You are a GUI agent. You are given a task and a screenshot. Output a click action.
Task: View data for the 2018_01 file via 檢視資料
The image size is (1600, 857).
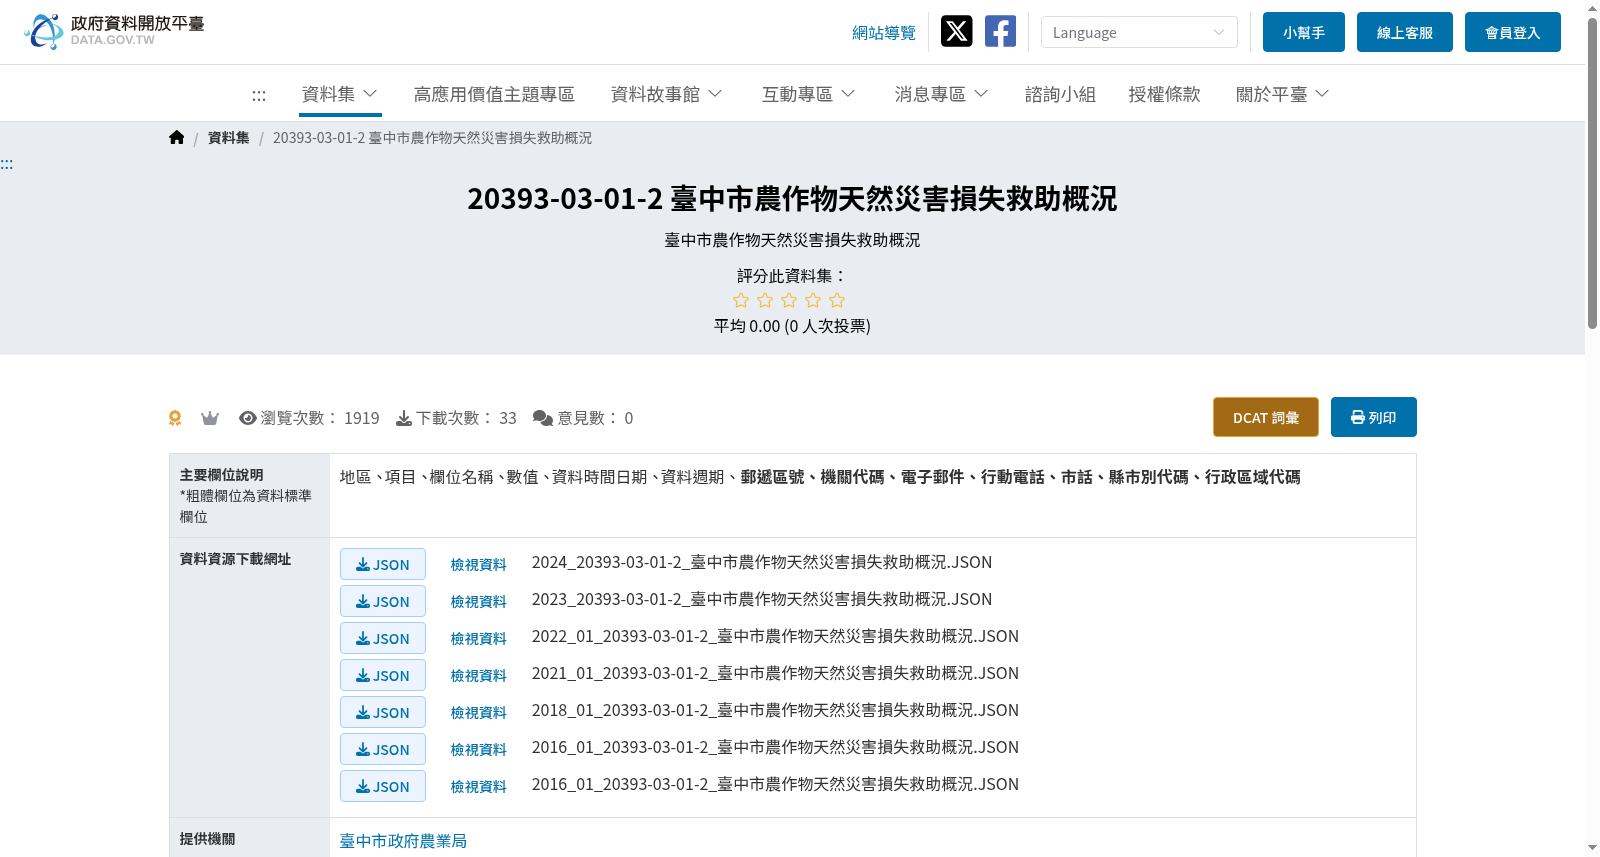click(478, 713)
